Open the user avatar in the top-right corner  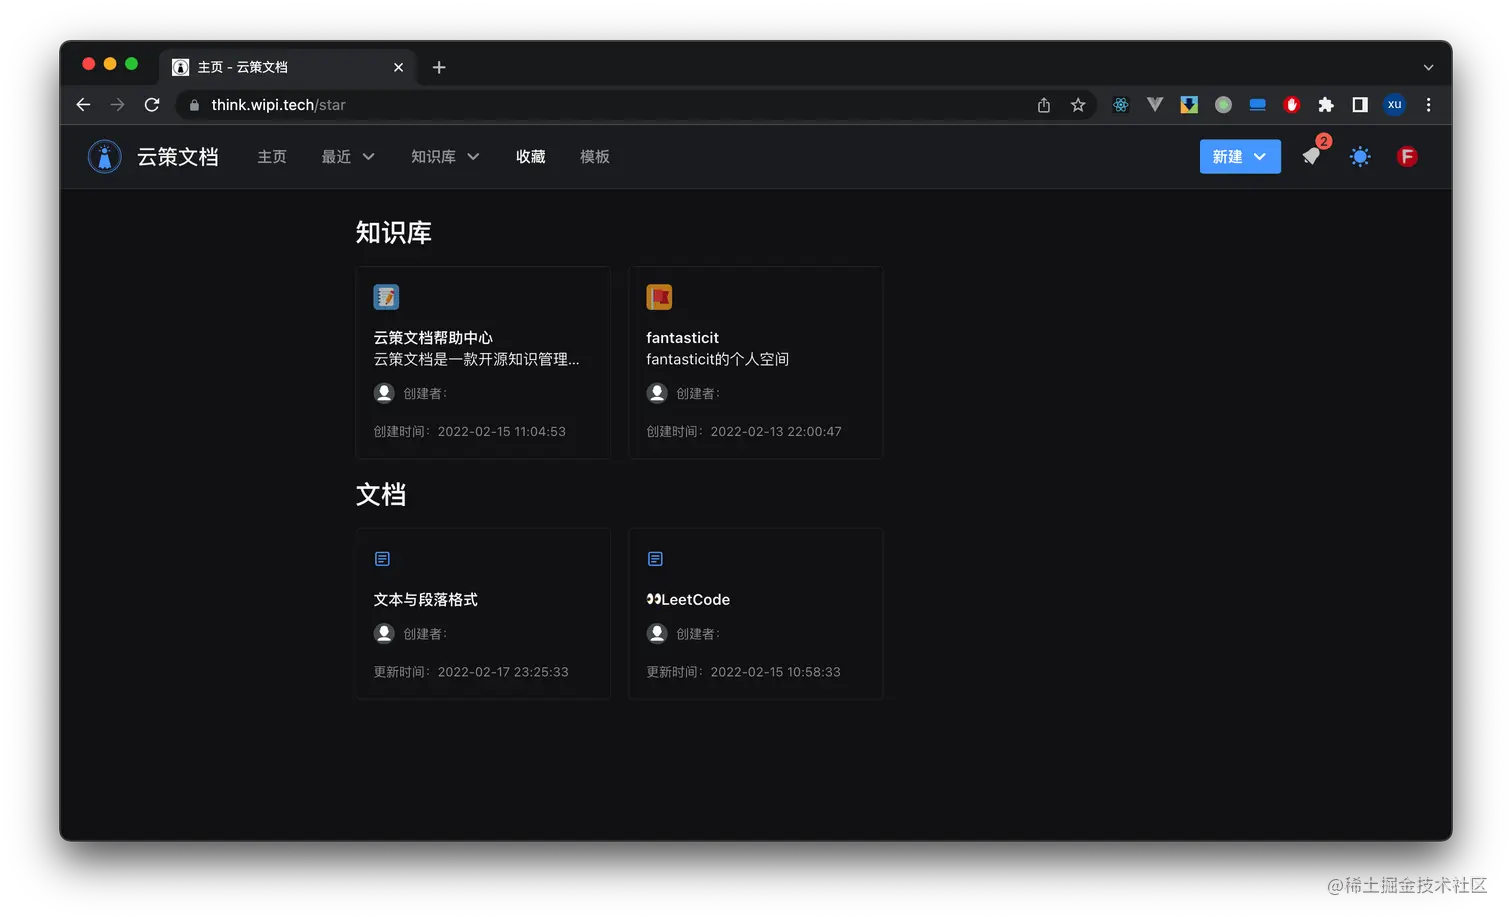1407,156
